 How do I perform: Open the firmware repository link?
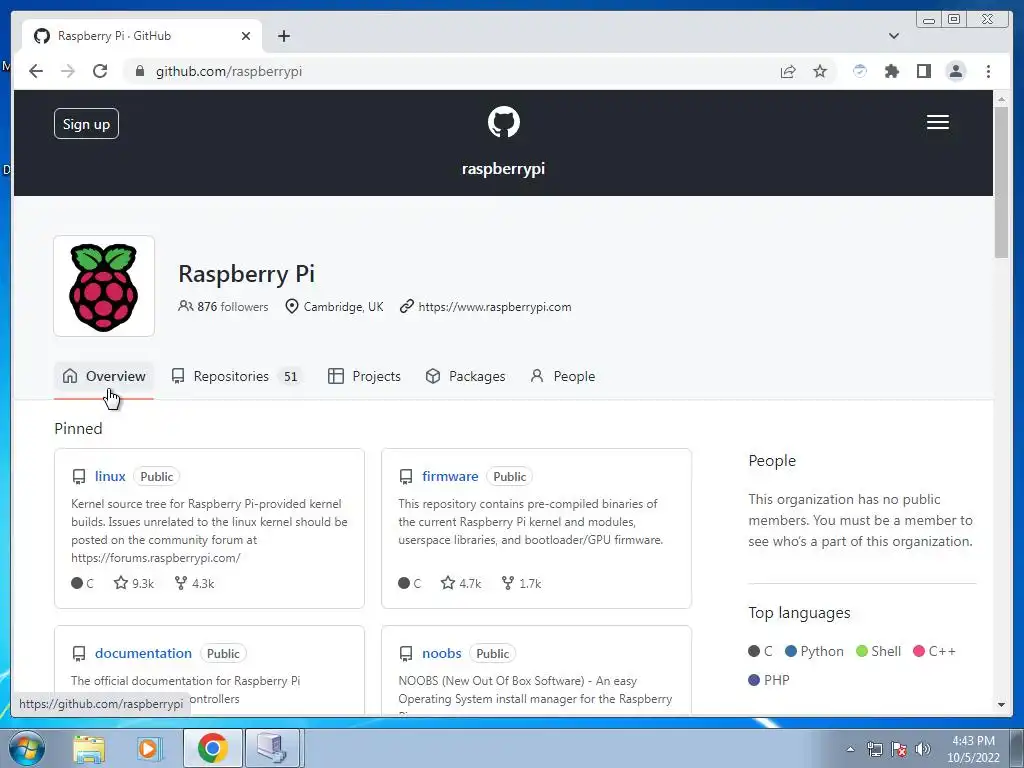(450, 476)
